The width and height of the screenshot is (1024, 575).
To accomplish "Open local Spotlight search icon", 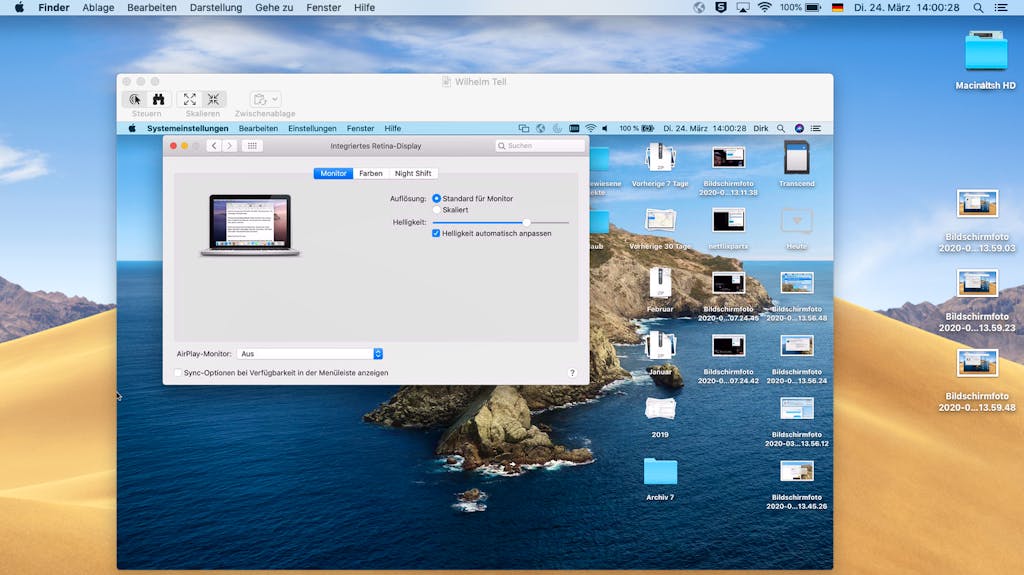I will 978,8.
